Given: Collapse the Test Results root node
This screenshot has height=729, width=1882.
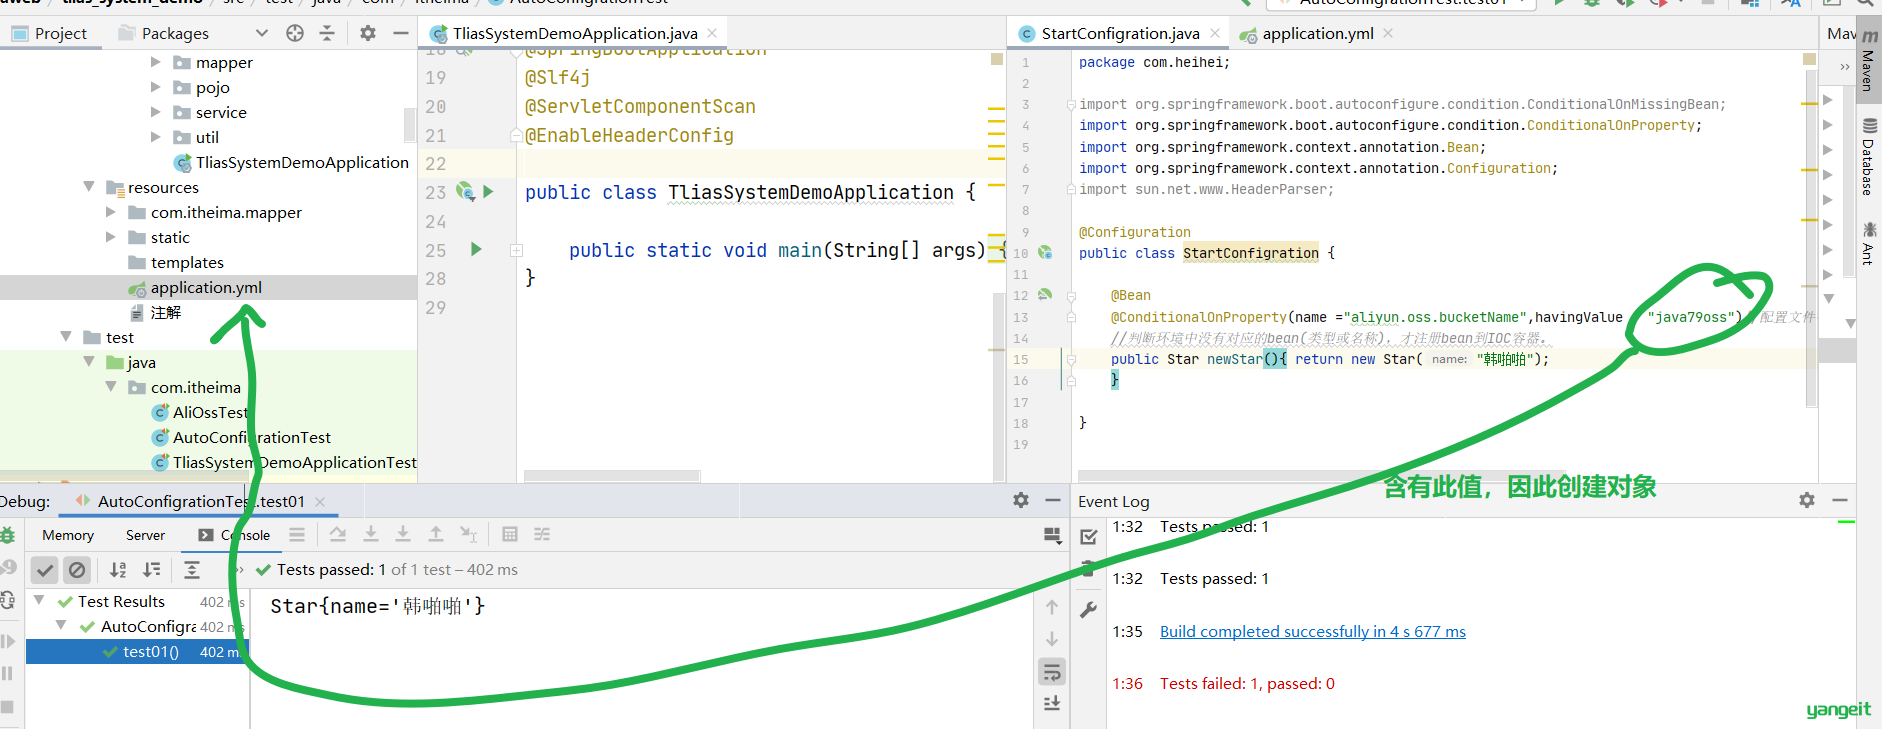Looking at the screenshot, I should pos(39,600).
